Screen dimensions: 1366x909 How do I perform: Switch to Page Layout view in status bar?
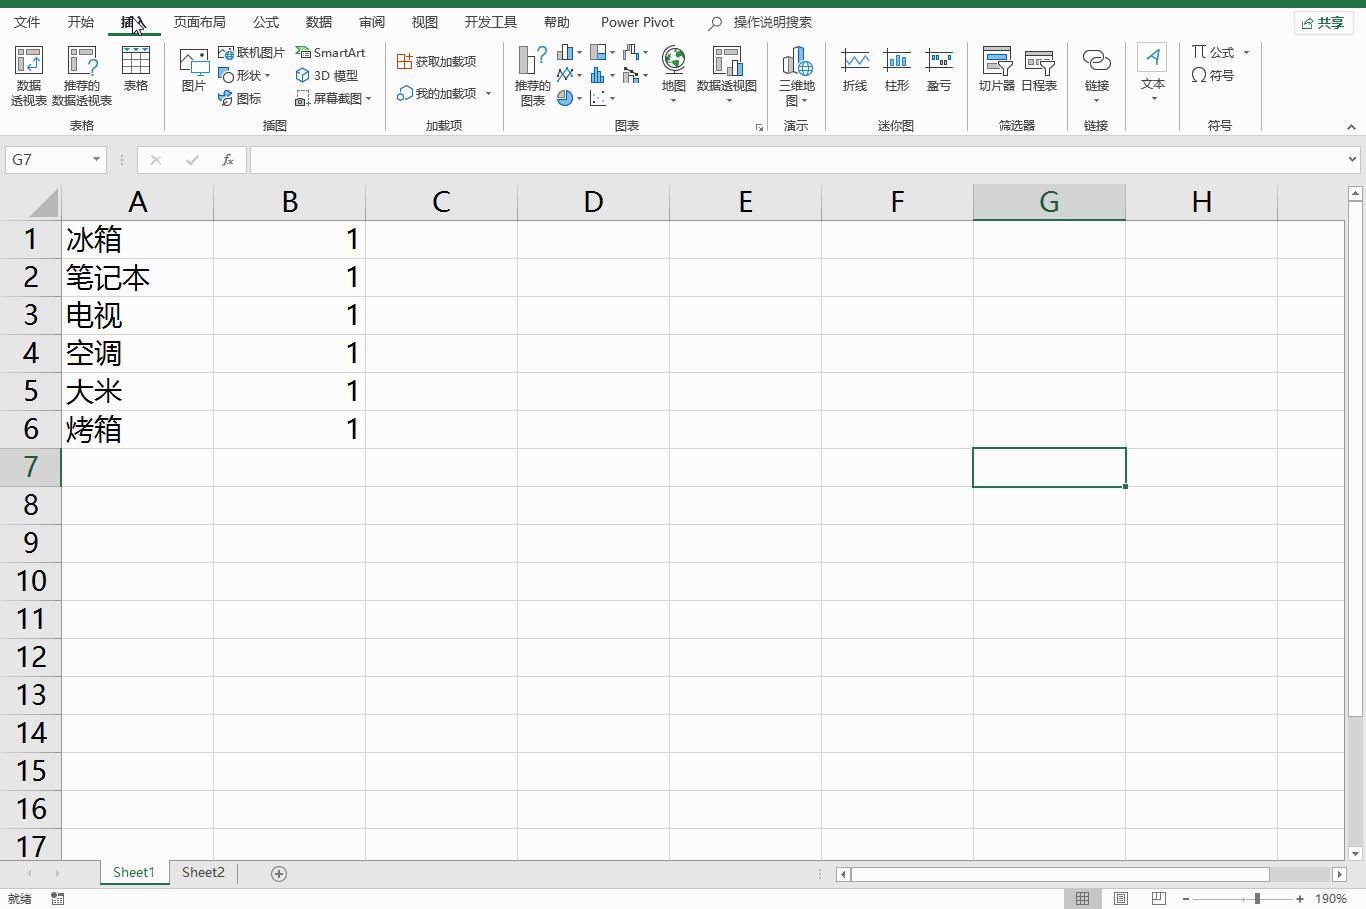point(1121,899)
